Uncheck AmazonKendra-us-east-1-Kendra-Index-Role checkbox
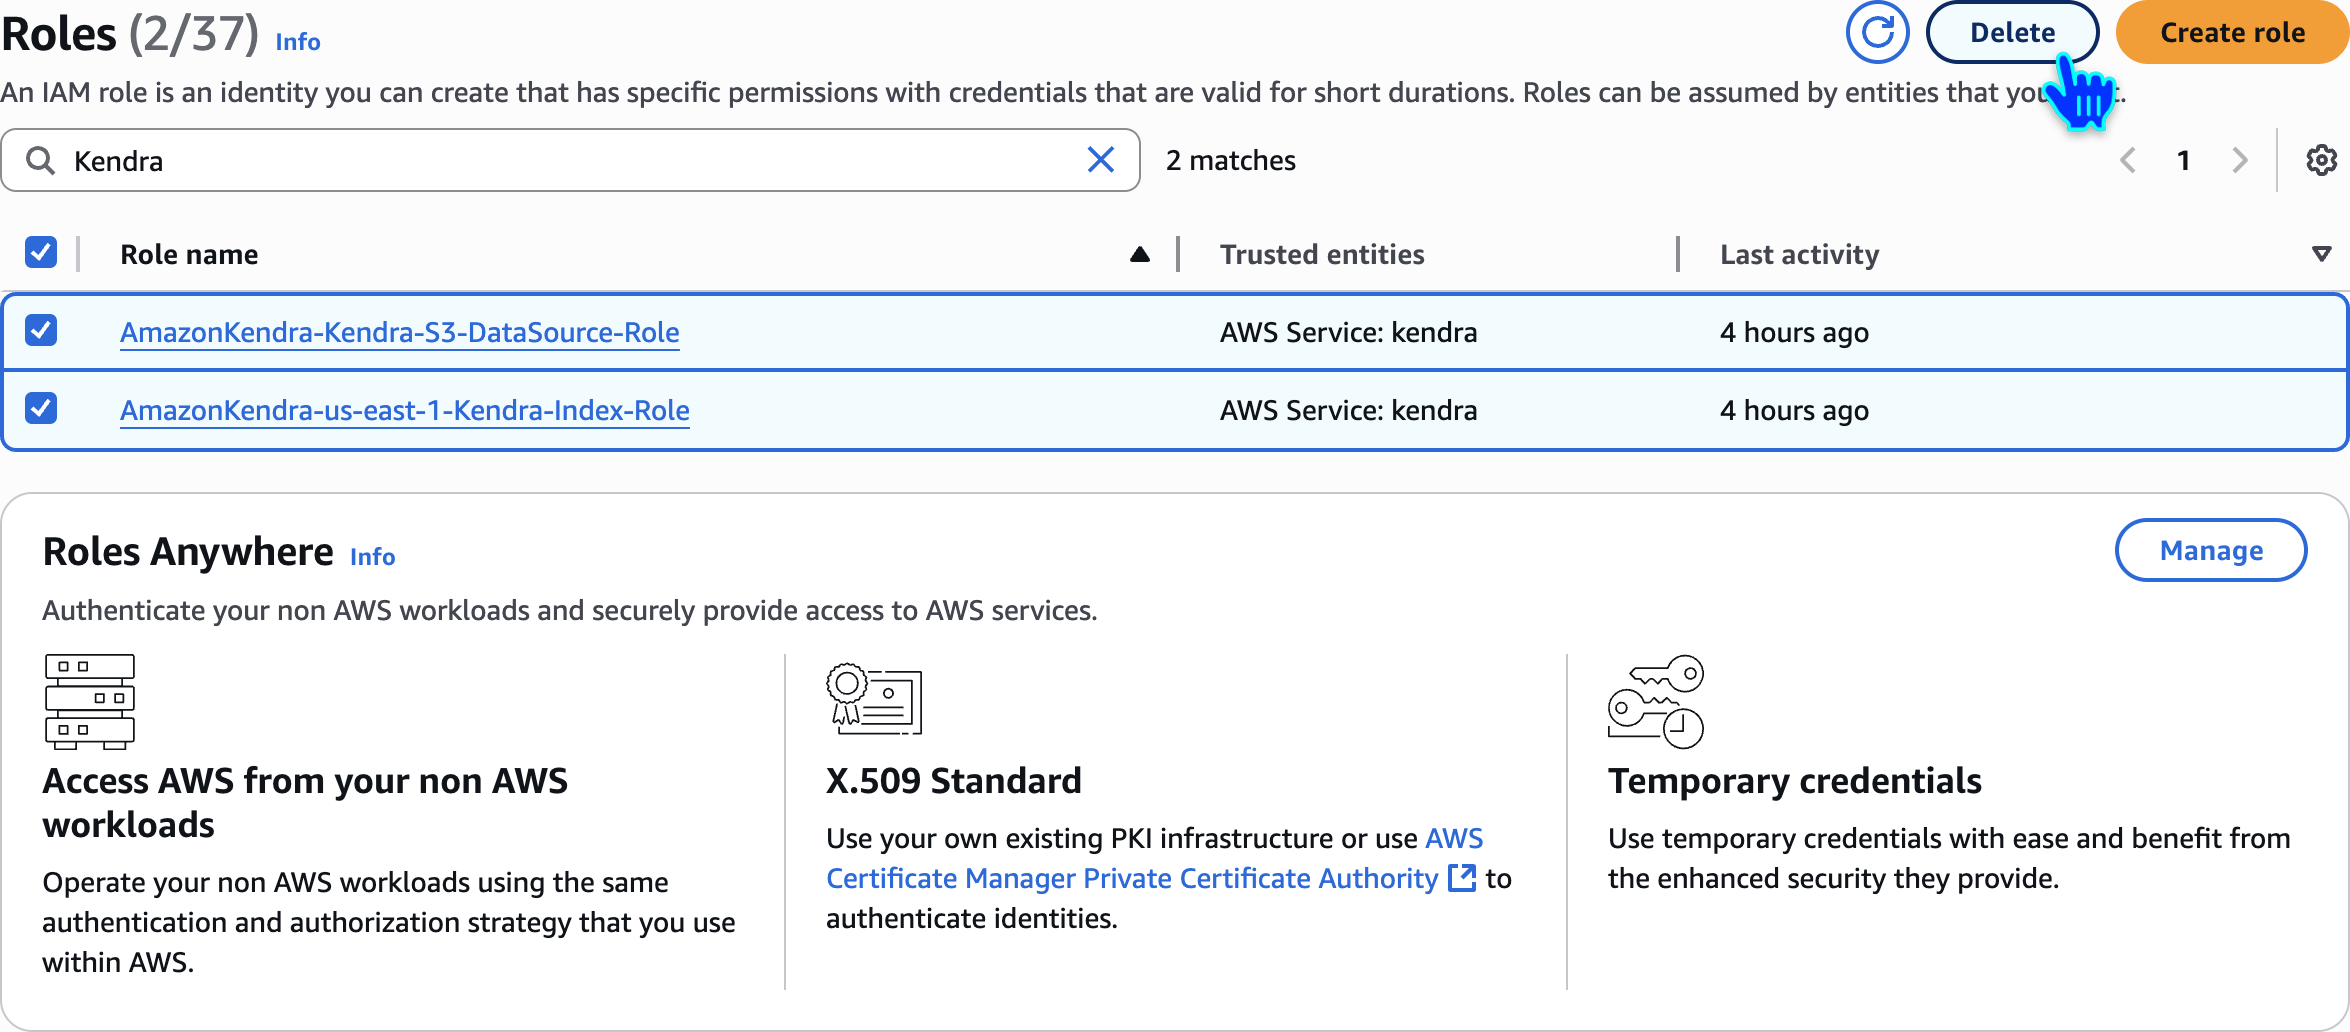Viewport: 2350px width, 1032px height. coord(41,408)
